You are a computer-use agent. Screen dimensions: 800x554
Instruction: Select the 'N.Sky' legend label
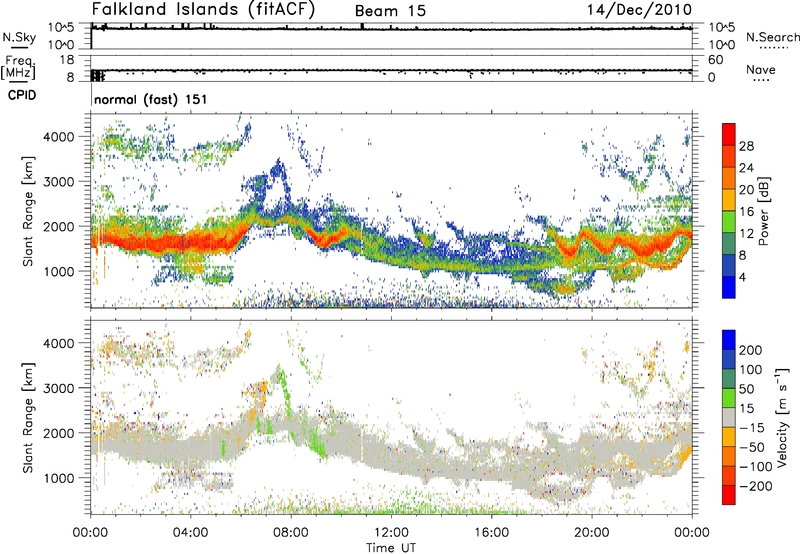click(x=19, y=37)
